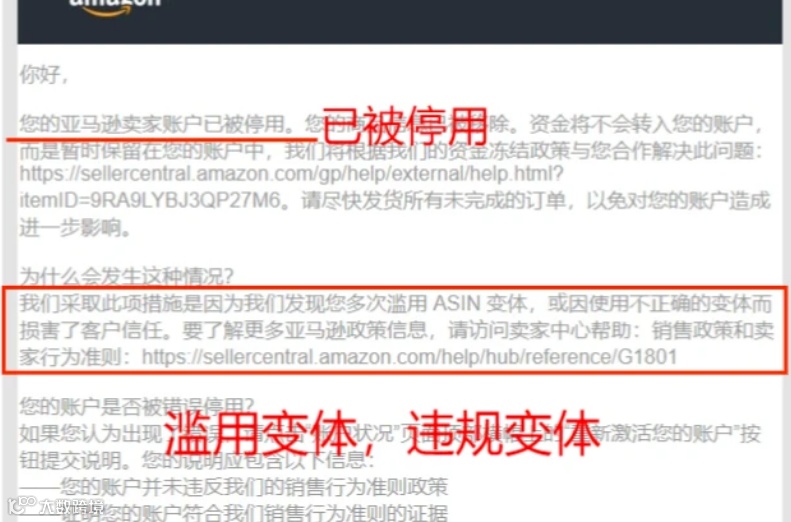This screenshot has width=791, height=522.
Task: Open the sellercentral gp/help/external link
Action: pyautogui.click(x=291, y=174)
